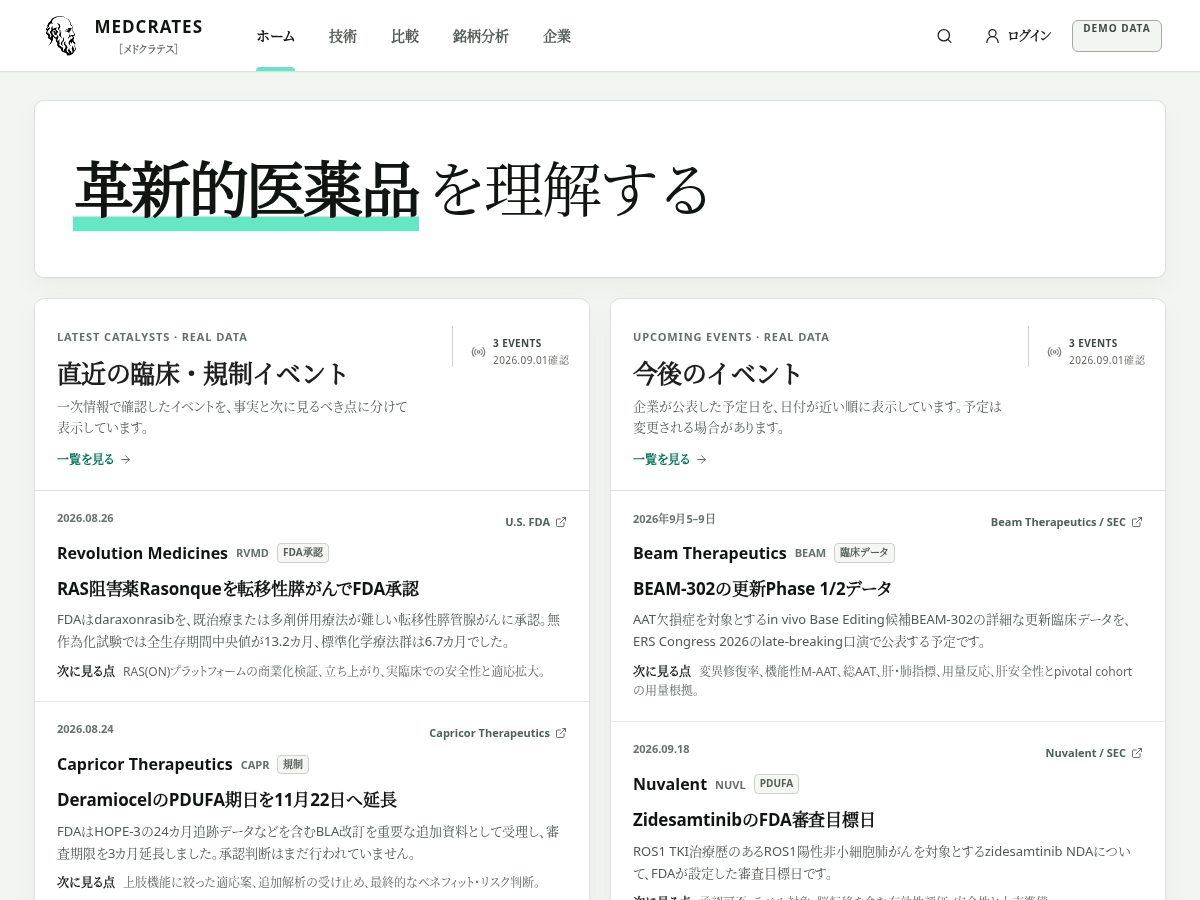Click arrow beside 一覧を見る in upcoming events
This screenshot has height=900, width=1200.
click(x=701, y=460)
